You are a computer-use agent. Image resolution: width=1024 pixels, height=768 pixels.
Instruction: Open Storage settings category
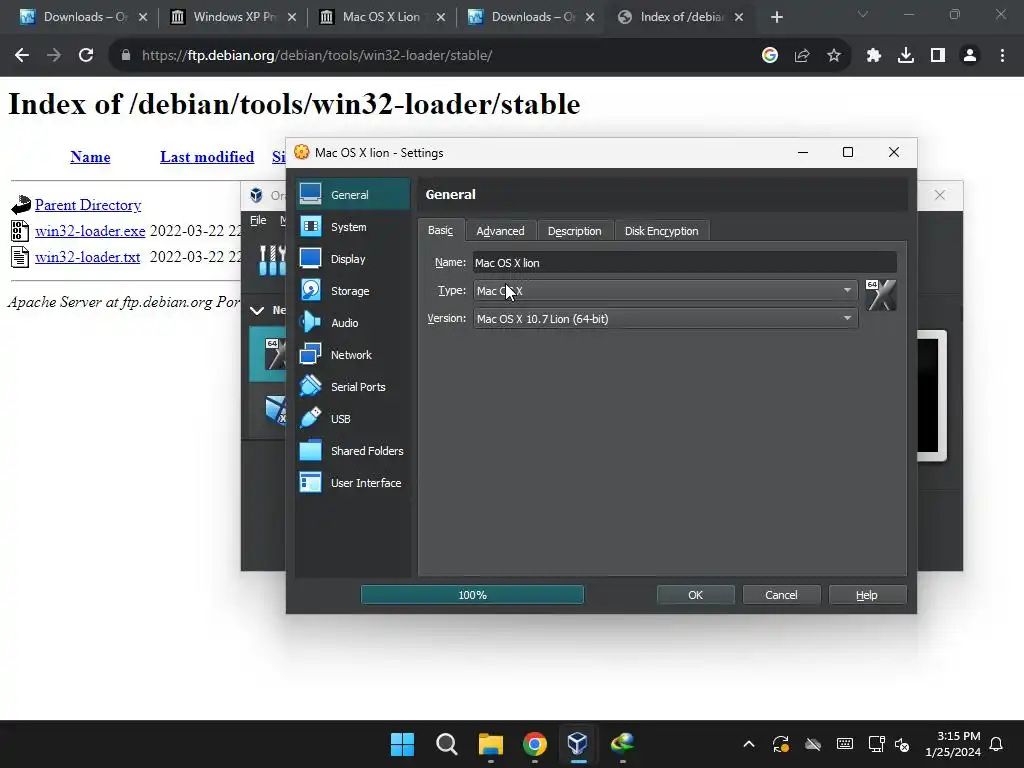pyautogui.click(x=353, y=291)
